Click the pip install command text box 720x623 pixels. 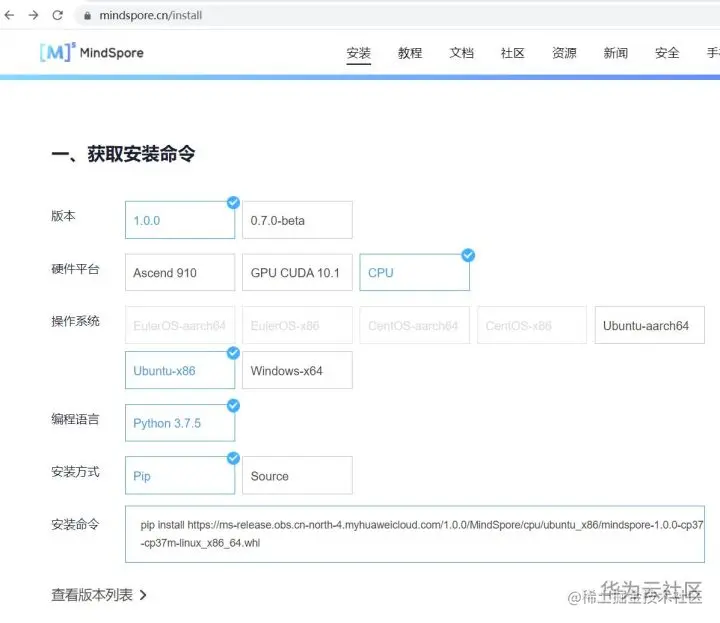(415, 534)
